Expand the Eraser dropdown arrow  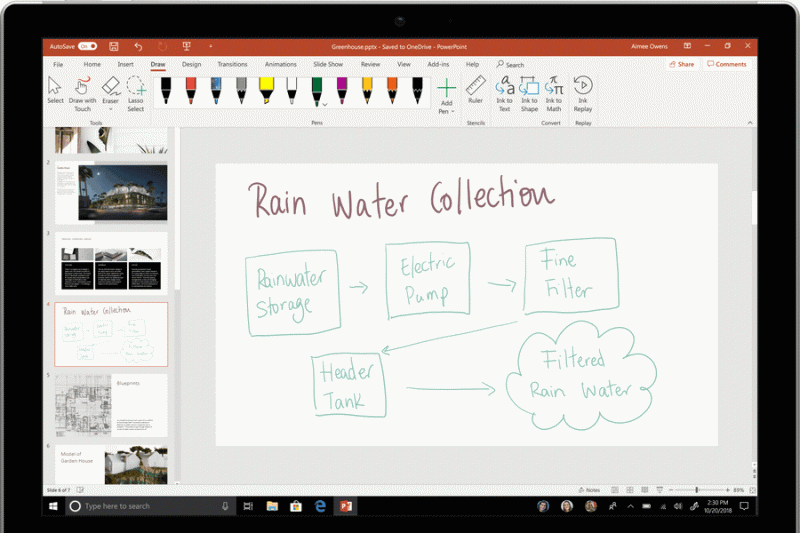click(x=110, y=109)
